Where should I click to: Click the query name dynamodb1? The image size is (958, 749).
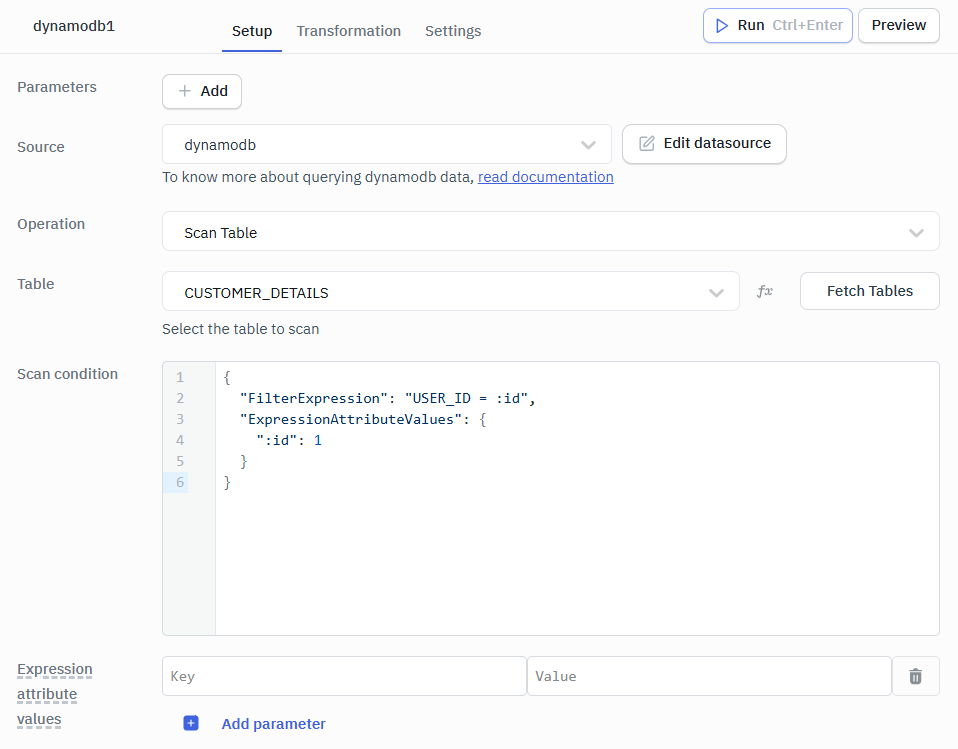(x=74, y=26)
